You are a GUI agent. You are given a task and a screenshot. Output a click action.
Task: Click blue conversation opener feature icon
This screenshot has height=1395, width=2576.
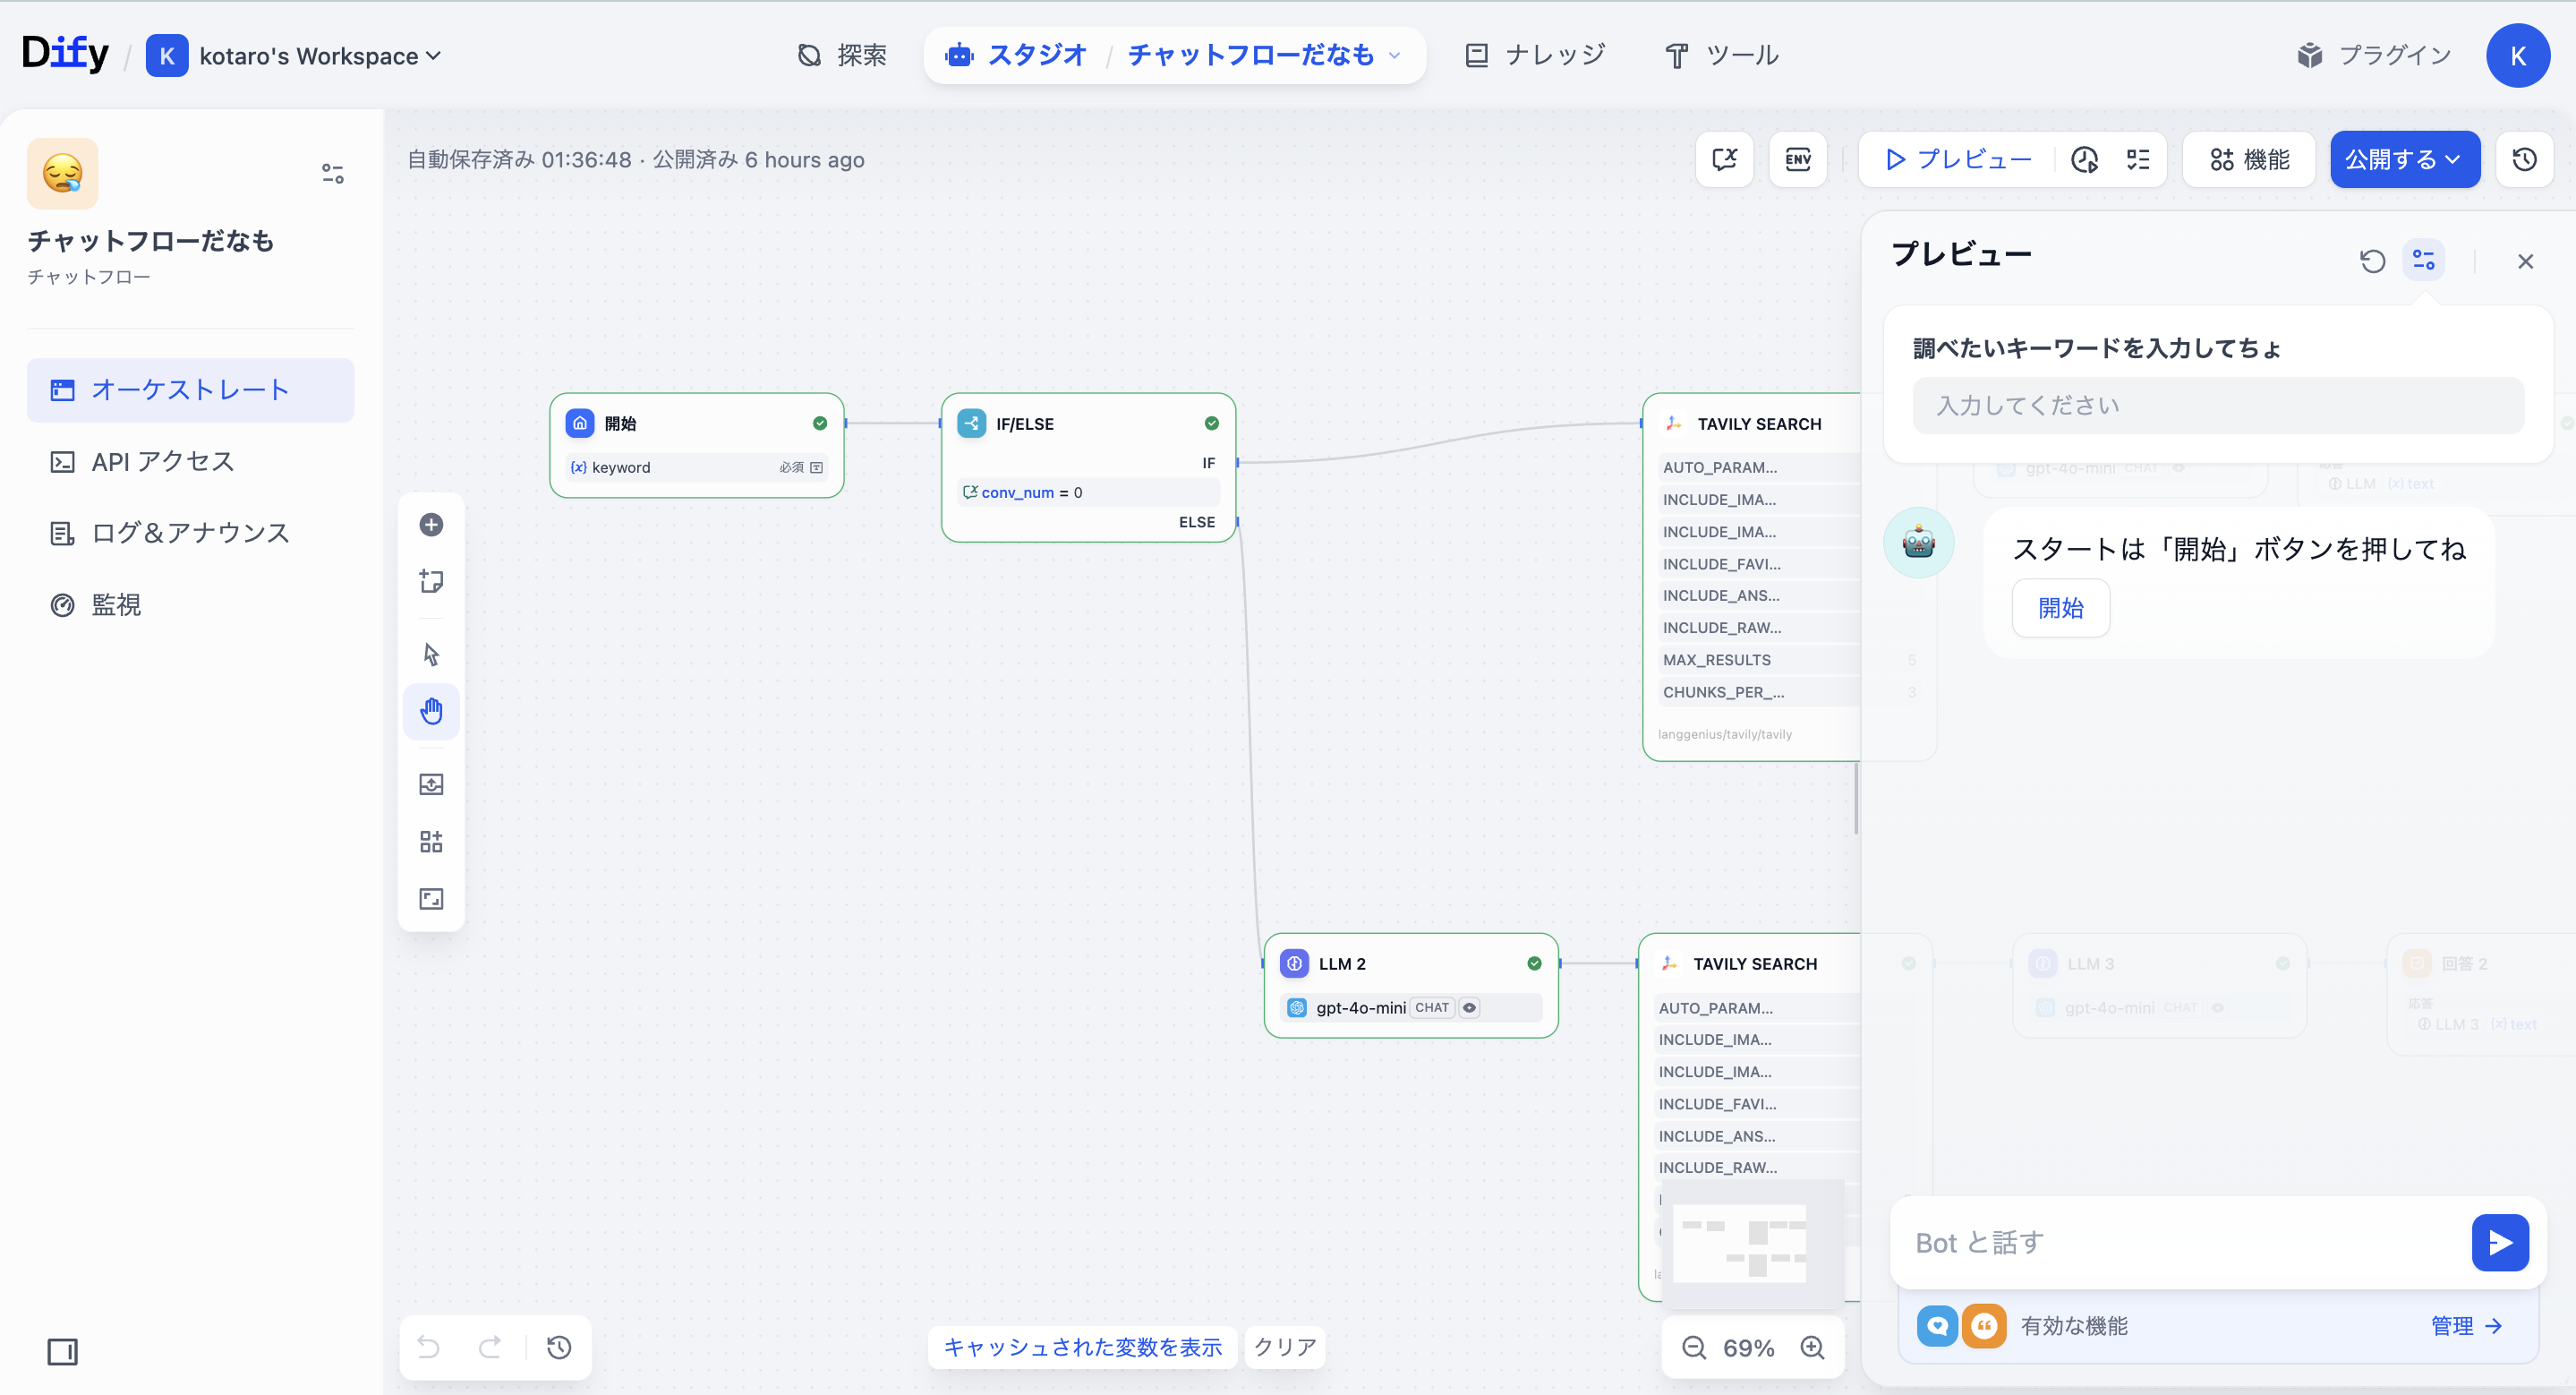(x=1937, y=1326)
